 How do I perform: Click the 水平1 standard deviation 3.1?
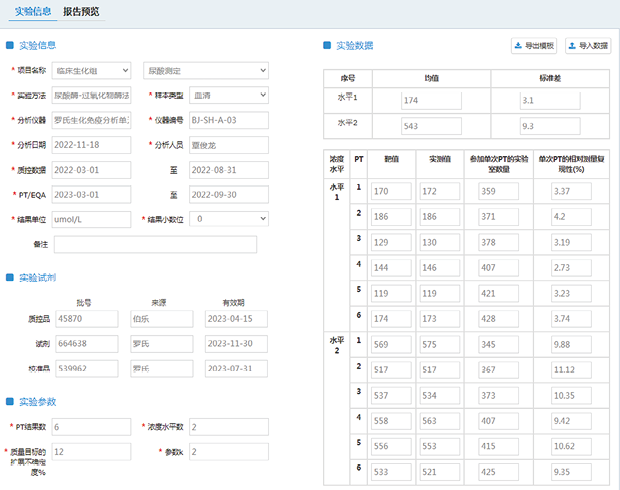pos(550,100)
